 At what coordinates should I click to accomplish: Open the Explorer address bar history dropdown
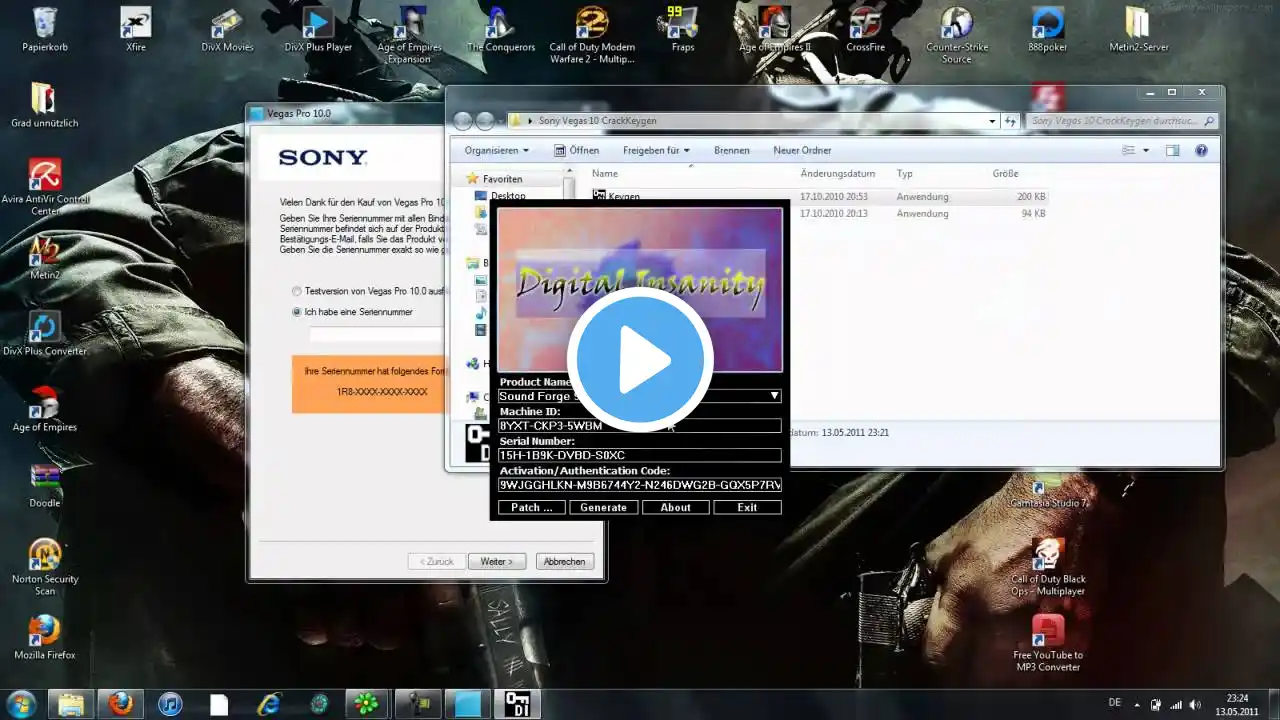pyautogui.click(x=992, y=121)
